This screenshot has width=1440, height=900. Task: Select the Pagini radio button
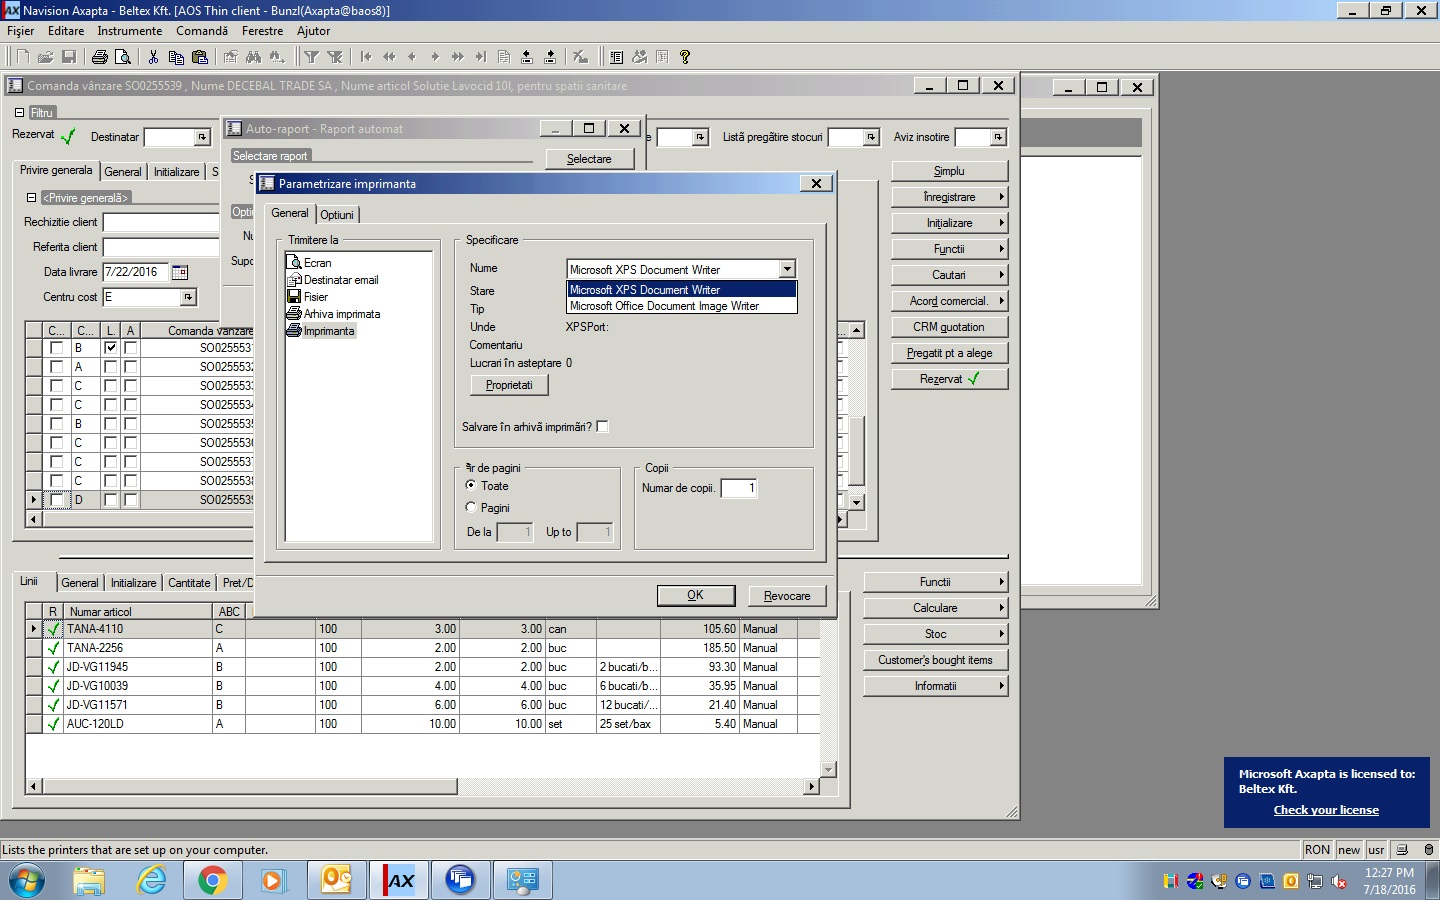point(471,507)
